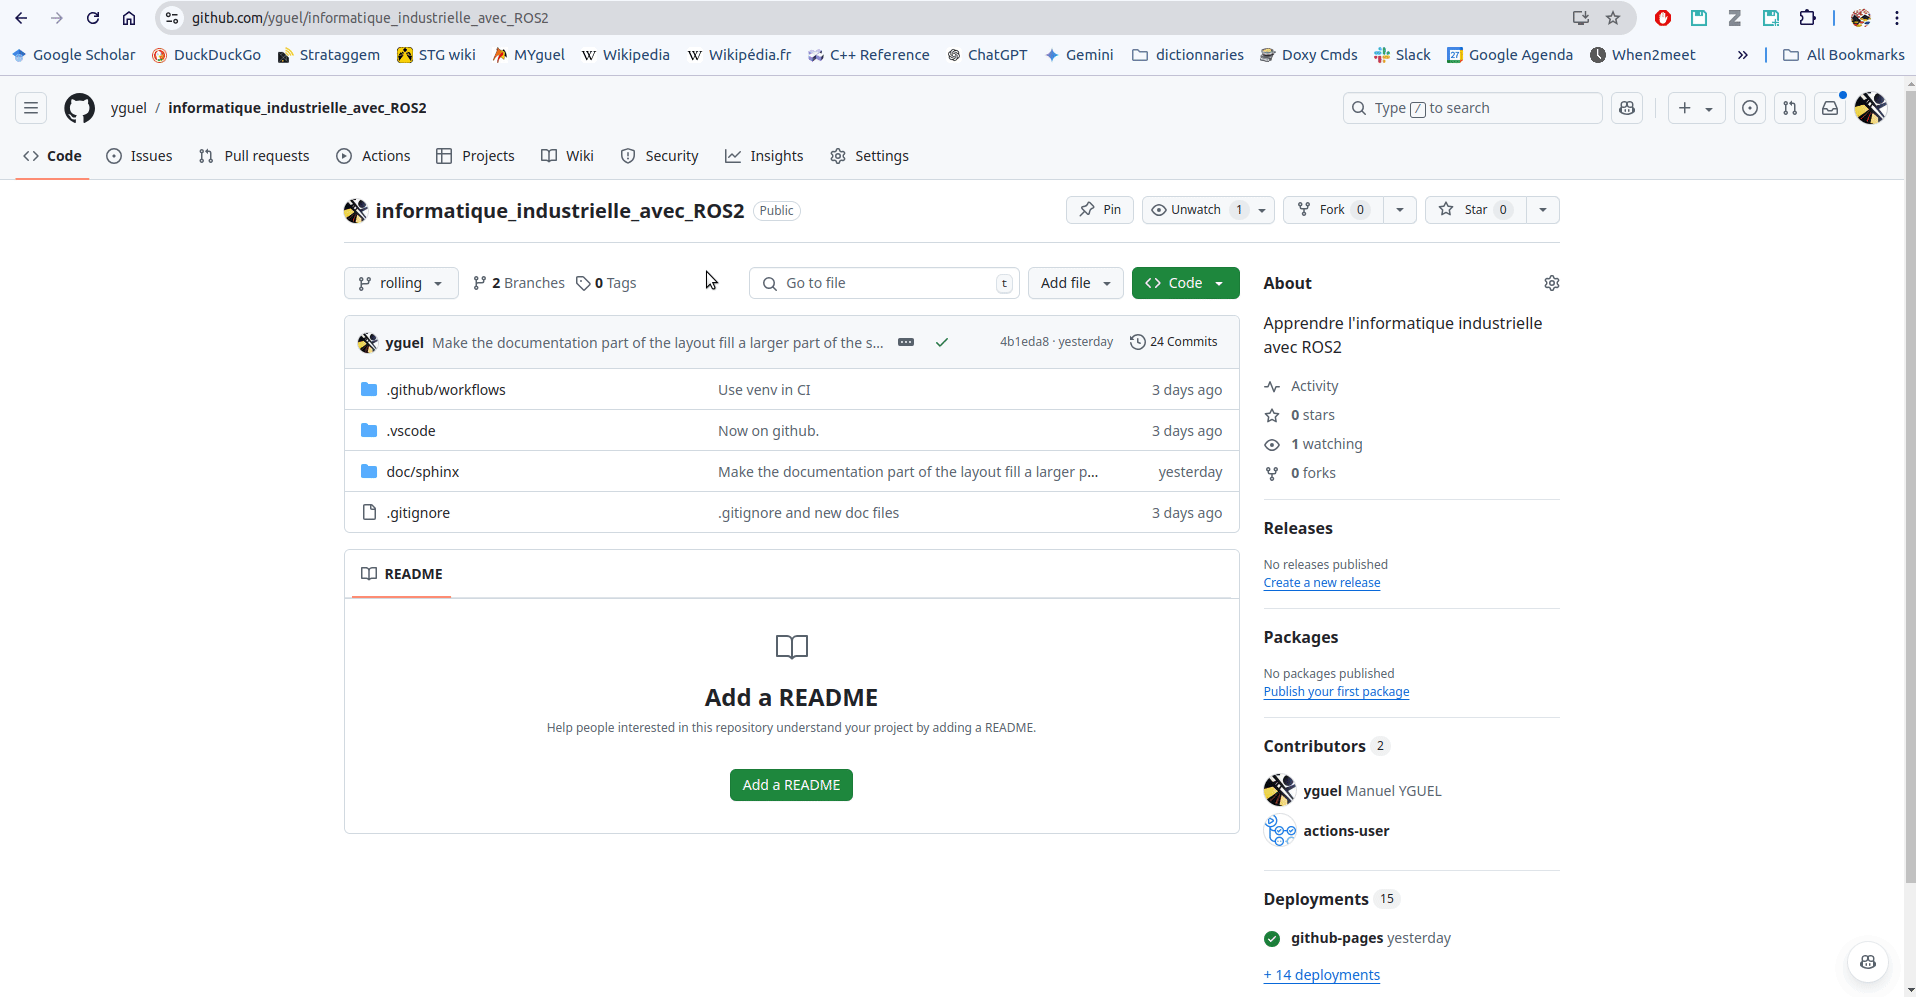The image size is (1916, 997).
Task: Open the green Code dropdown
Action: (x=1184, y=283)
